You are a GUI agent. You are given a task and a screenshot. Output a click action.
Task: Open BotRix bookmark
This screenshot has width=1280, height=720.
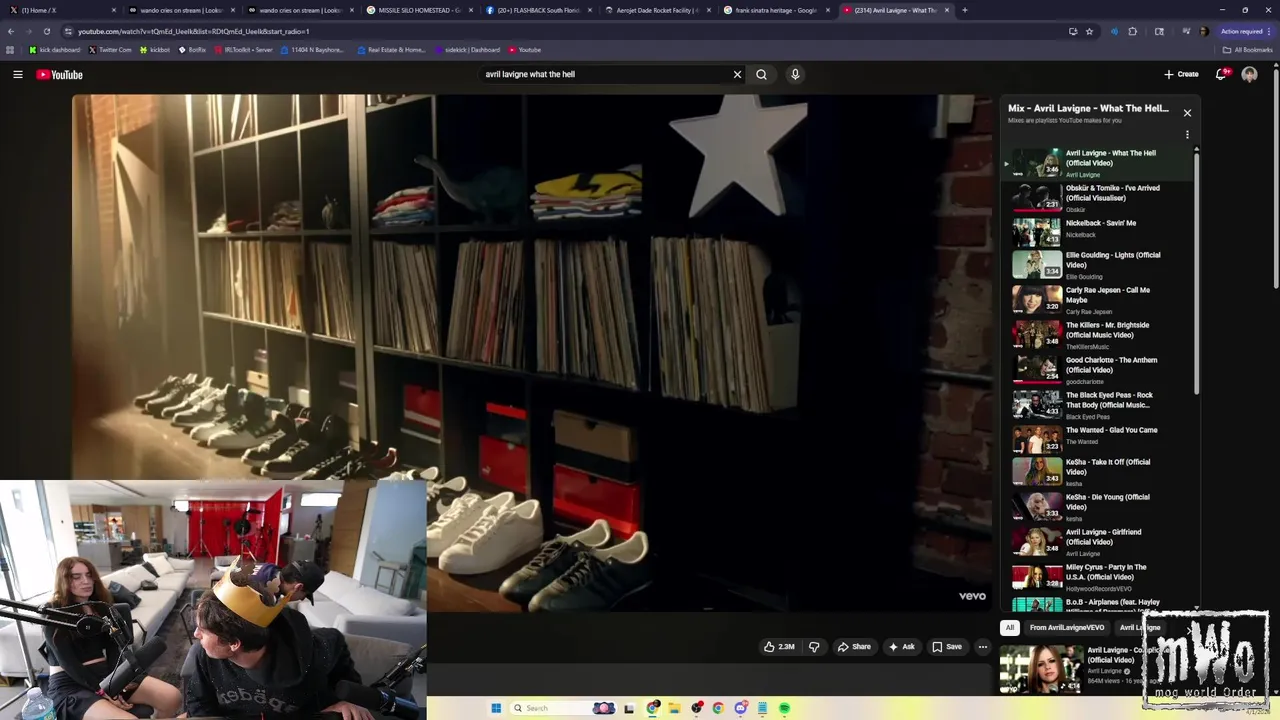point(192,50)
